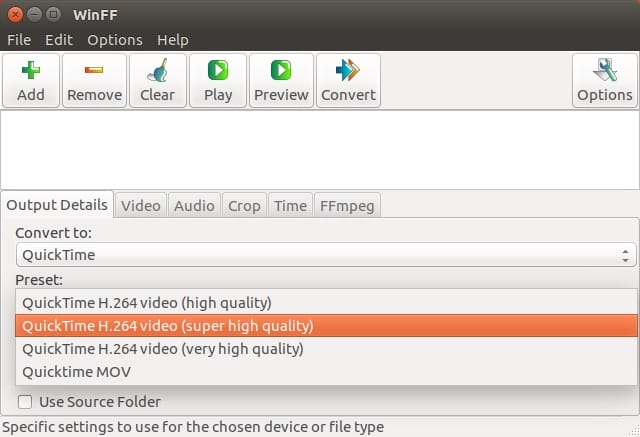Click the Add files toolbar button
The image size is (640, 437).
coord(31,81)
